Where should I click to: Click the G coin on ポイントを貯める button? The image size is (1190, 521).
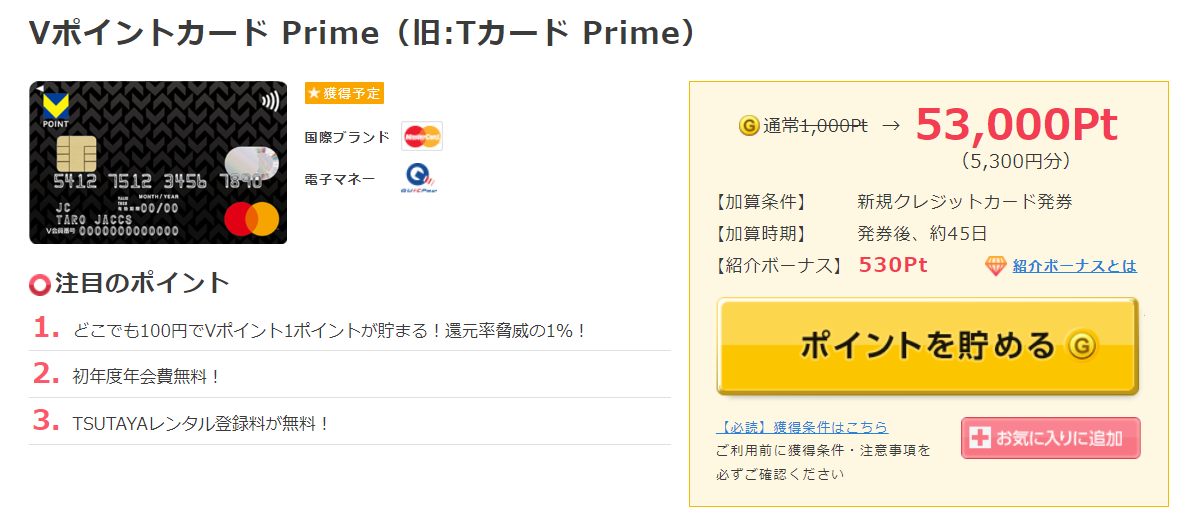[1081, 346]
